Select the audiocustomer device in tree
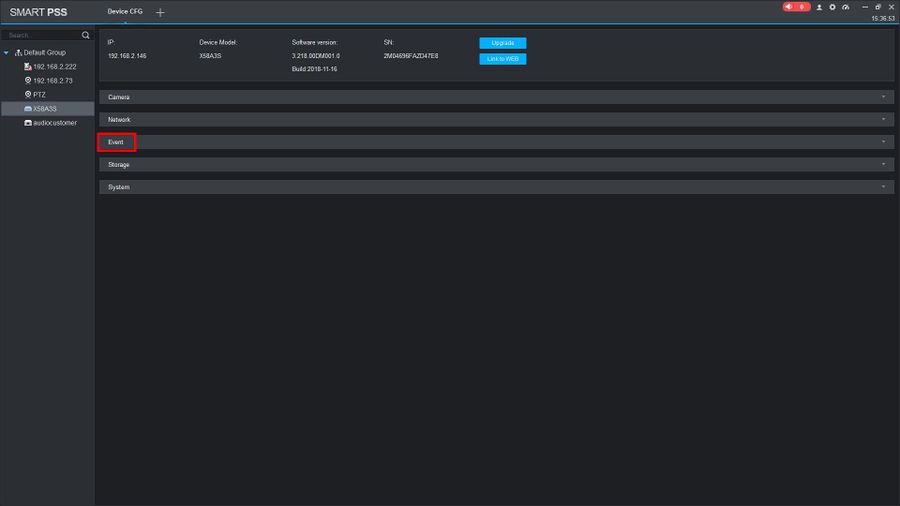 [x=55, y=123]
